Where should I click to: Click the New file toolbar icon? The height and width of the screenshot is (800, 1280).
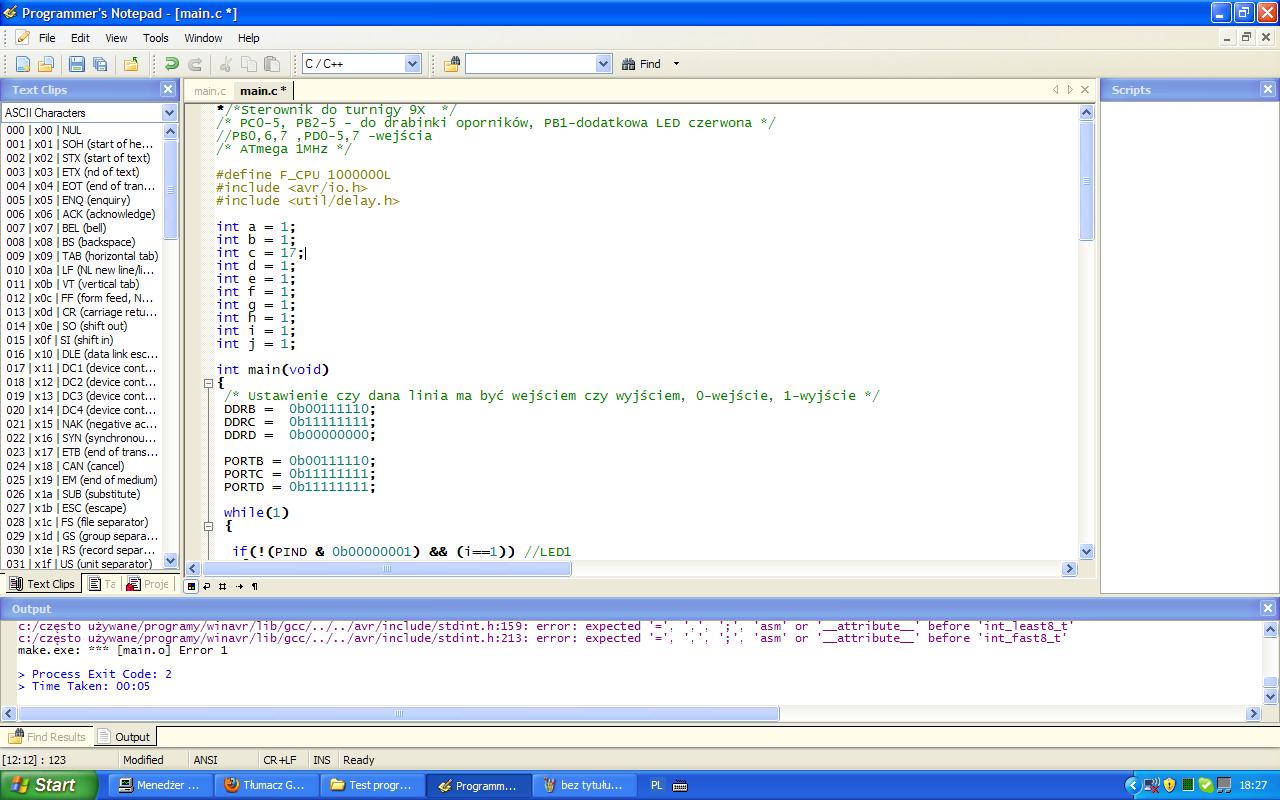click(x=22, y=64)
